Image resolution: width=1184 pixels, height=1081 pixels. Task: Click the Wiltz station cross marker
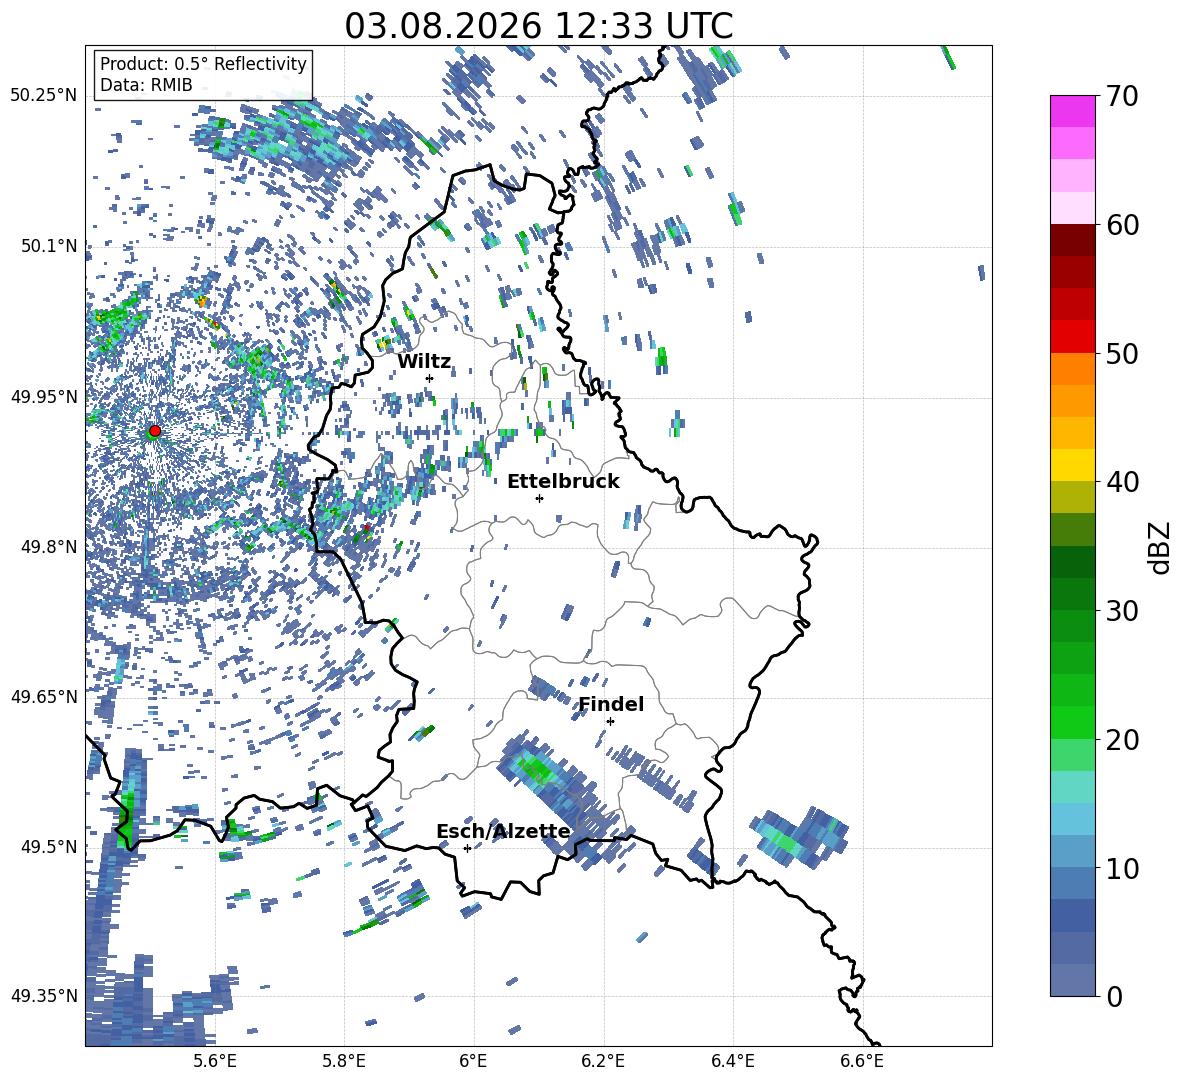click(x=430, y=378)
